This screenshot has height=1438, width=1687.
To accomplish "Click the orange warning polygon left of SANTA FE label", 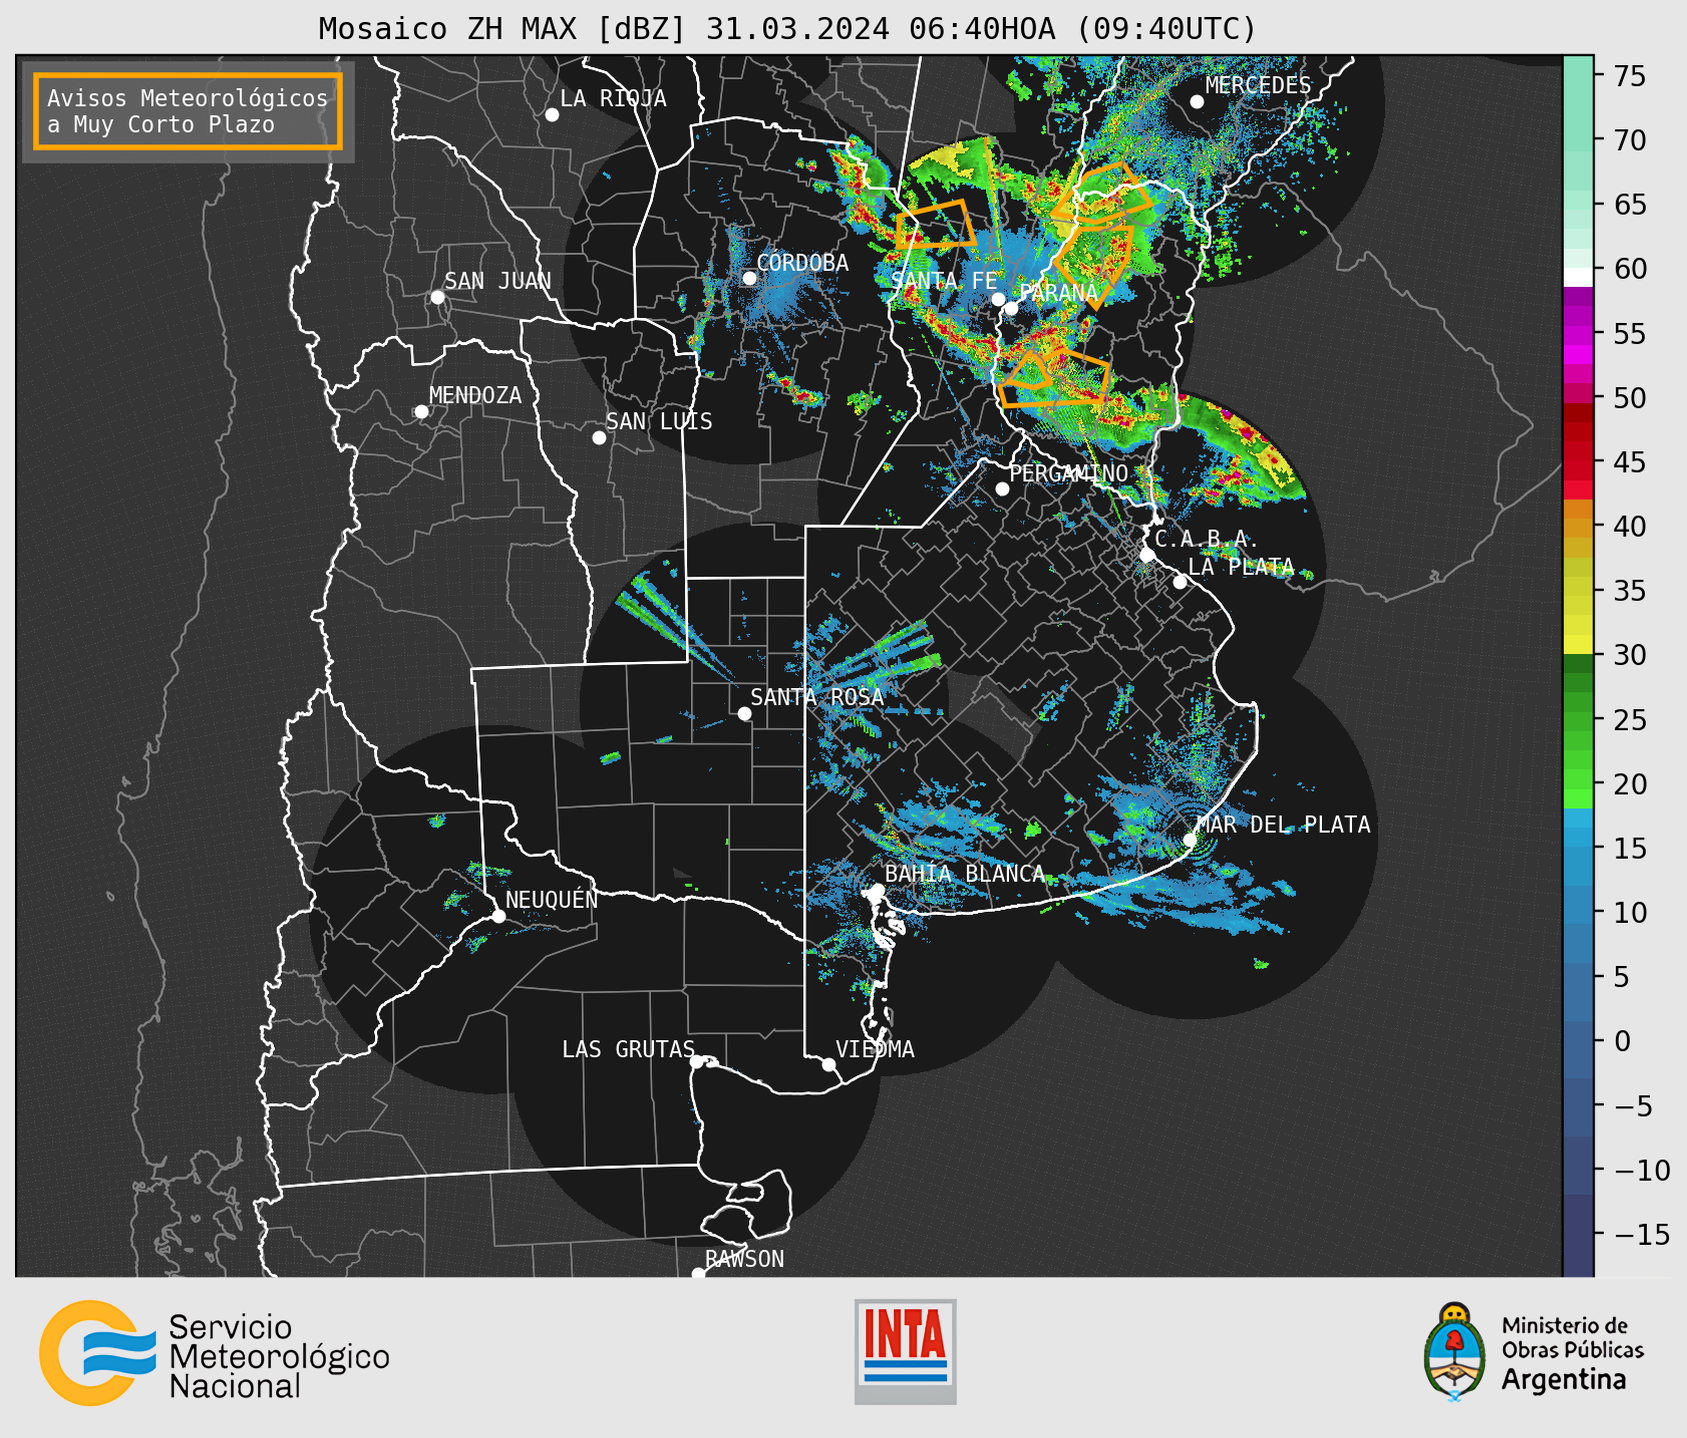I will coord(936,225).
